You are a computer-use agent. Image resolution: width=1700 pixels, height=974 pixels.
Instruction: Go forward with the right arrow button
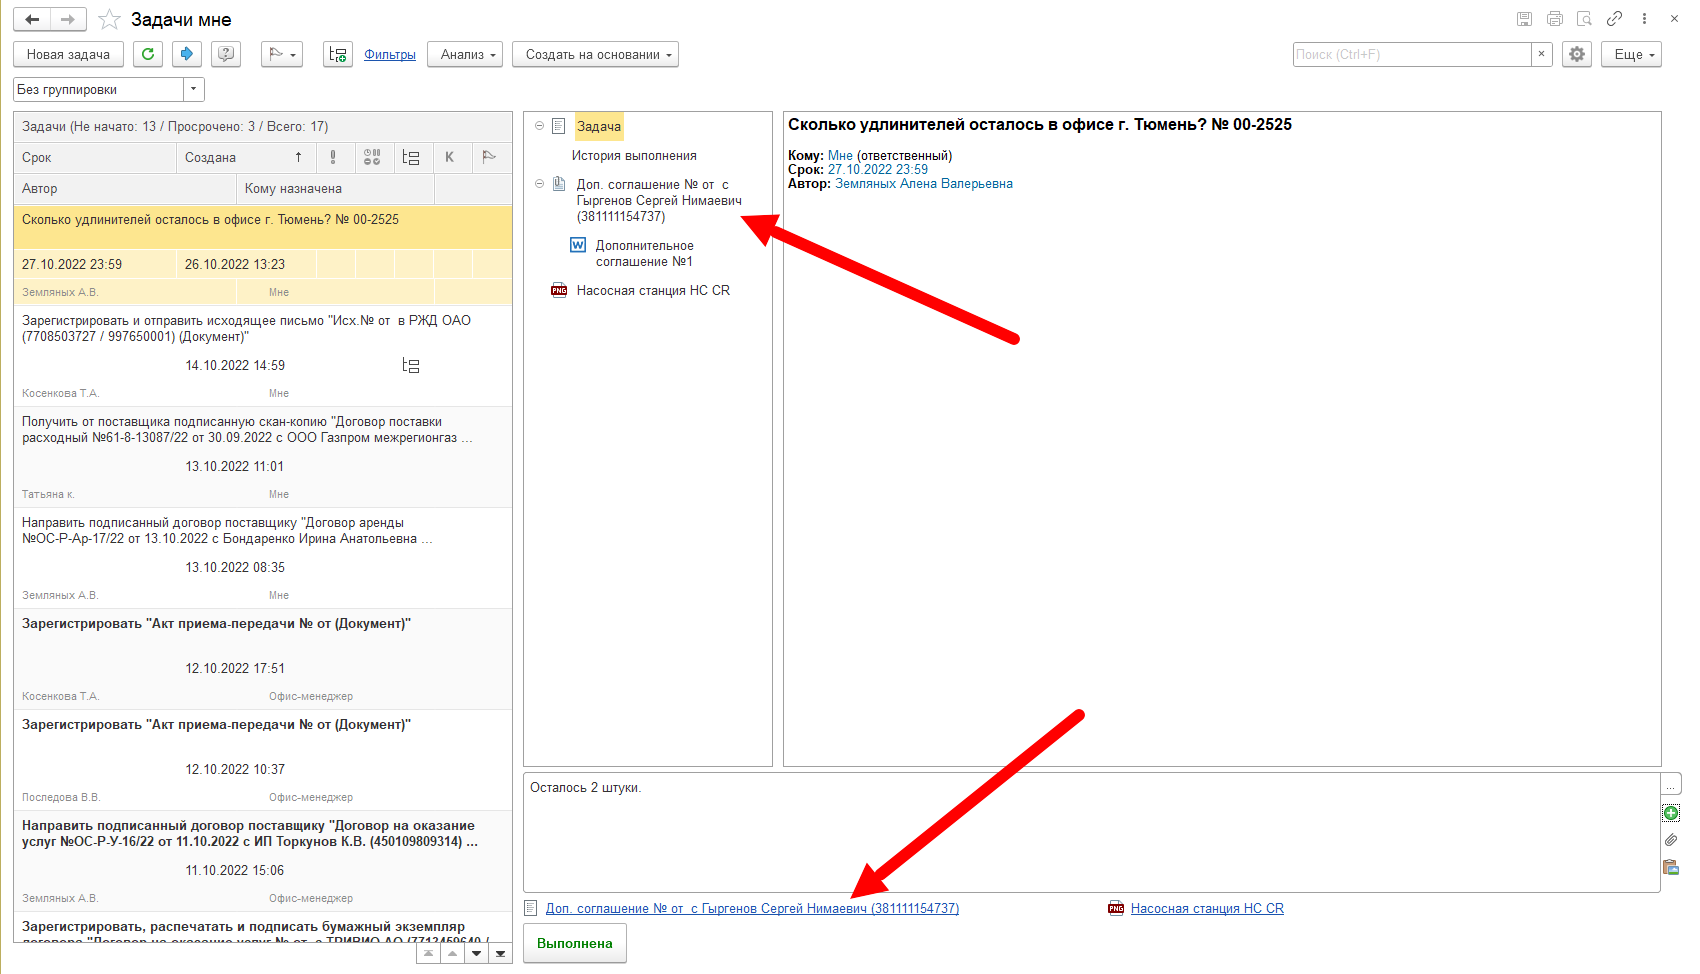68,19
